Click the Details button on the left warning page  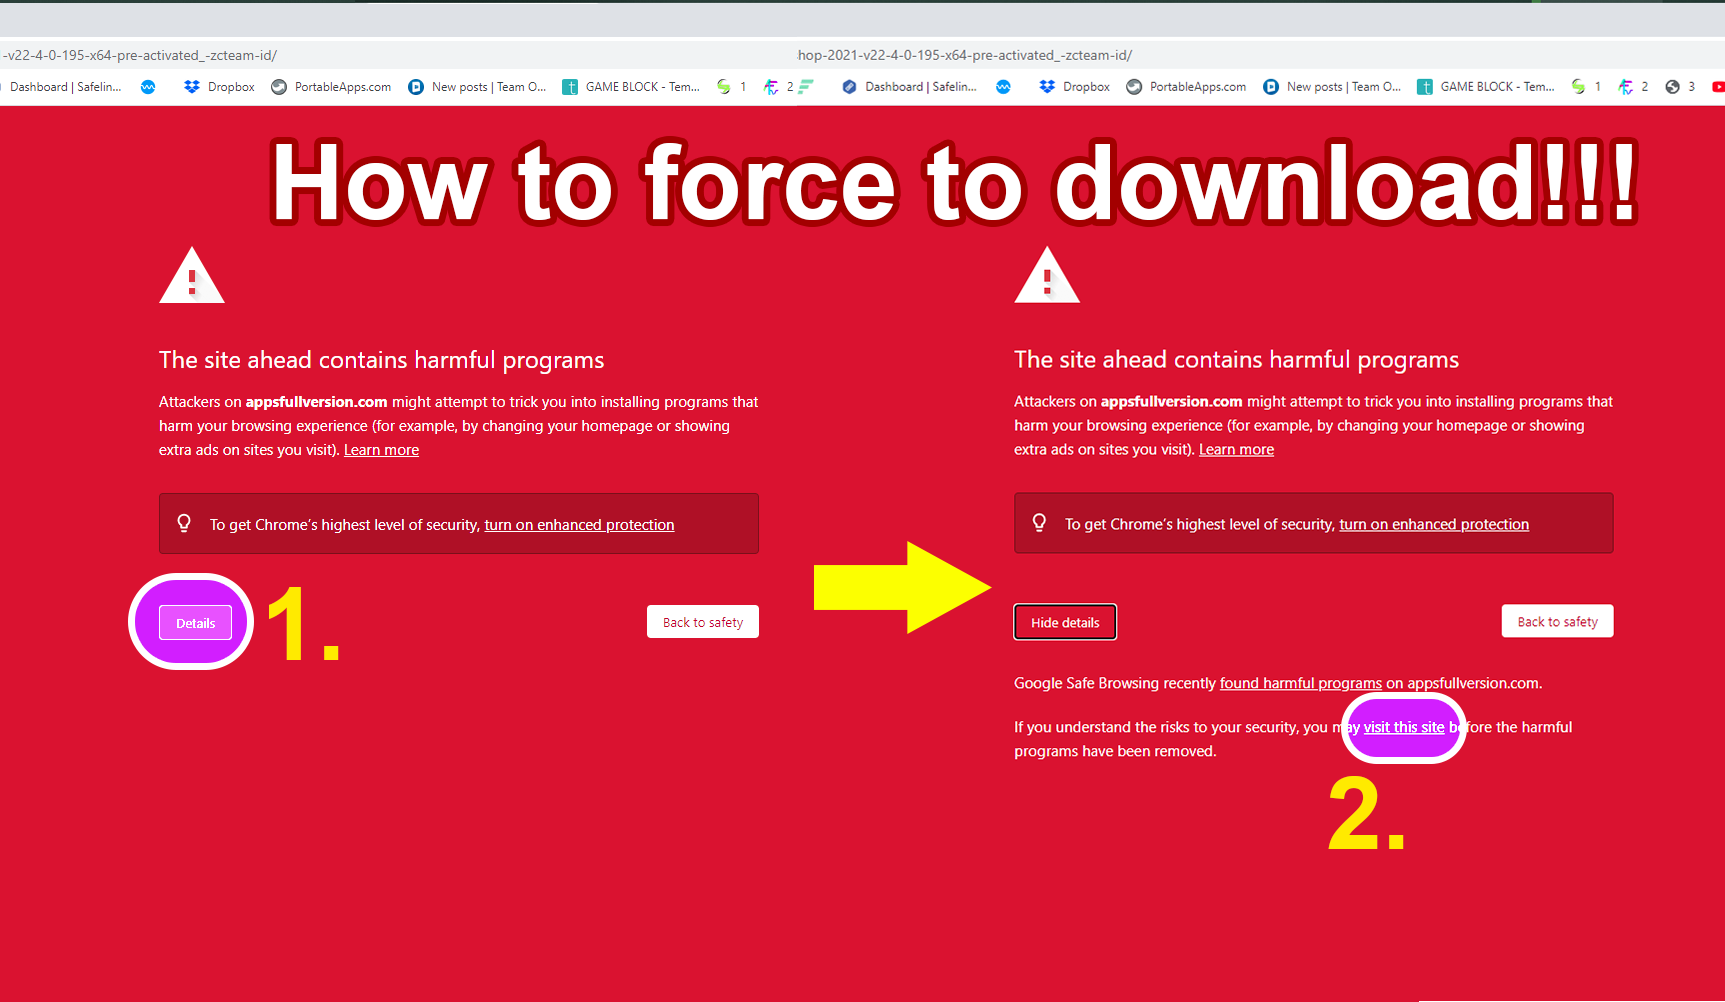pos(196,623)
